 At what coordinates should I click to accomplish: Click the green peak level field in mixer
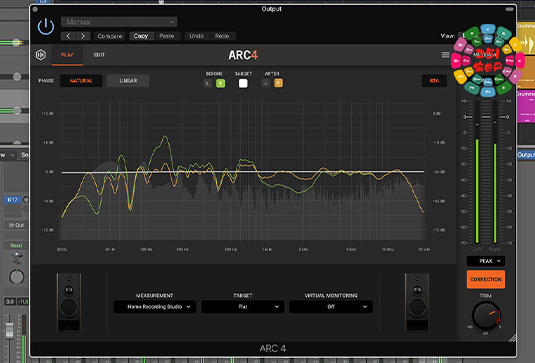[x=23, y=302]
